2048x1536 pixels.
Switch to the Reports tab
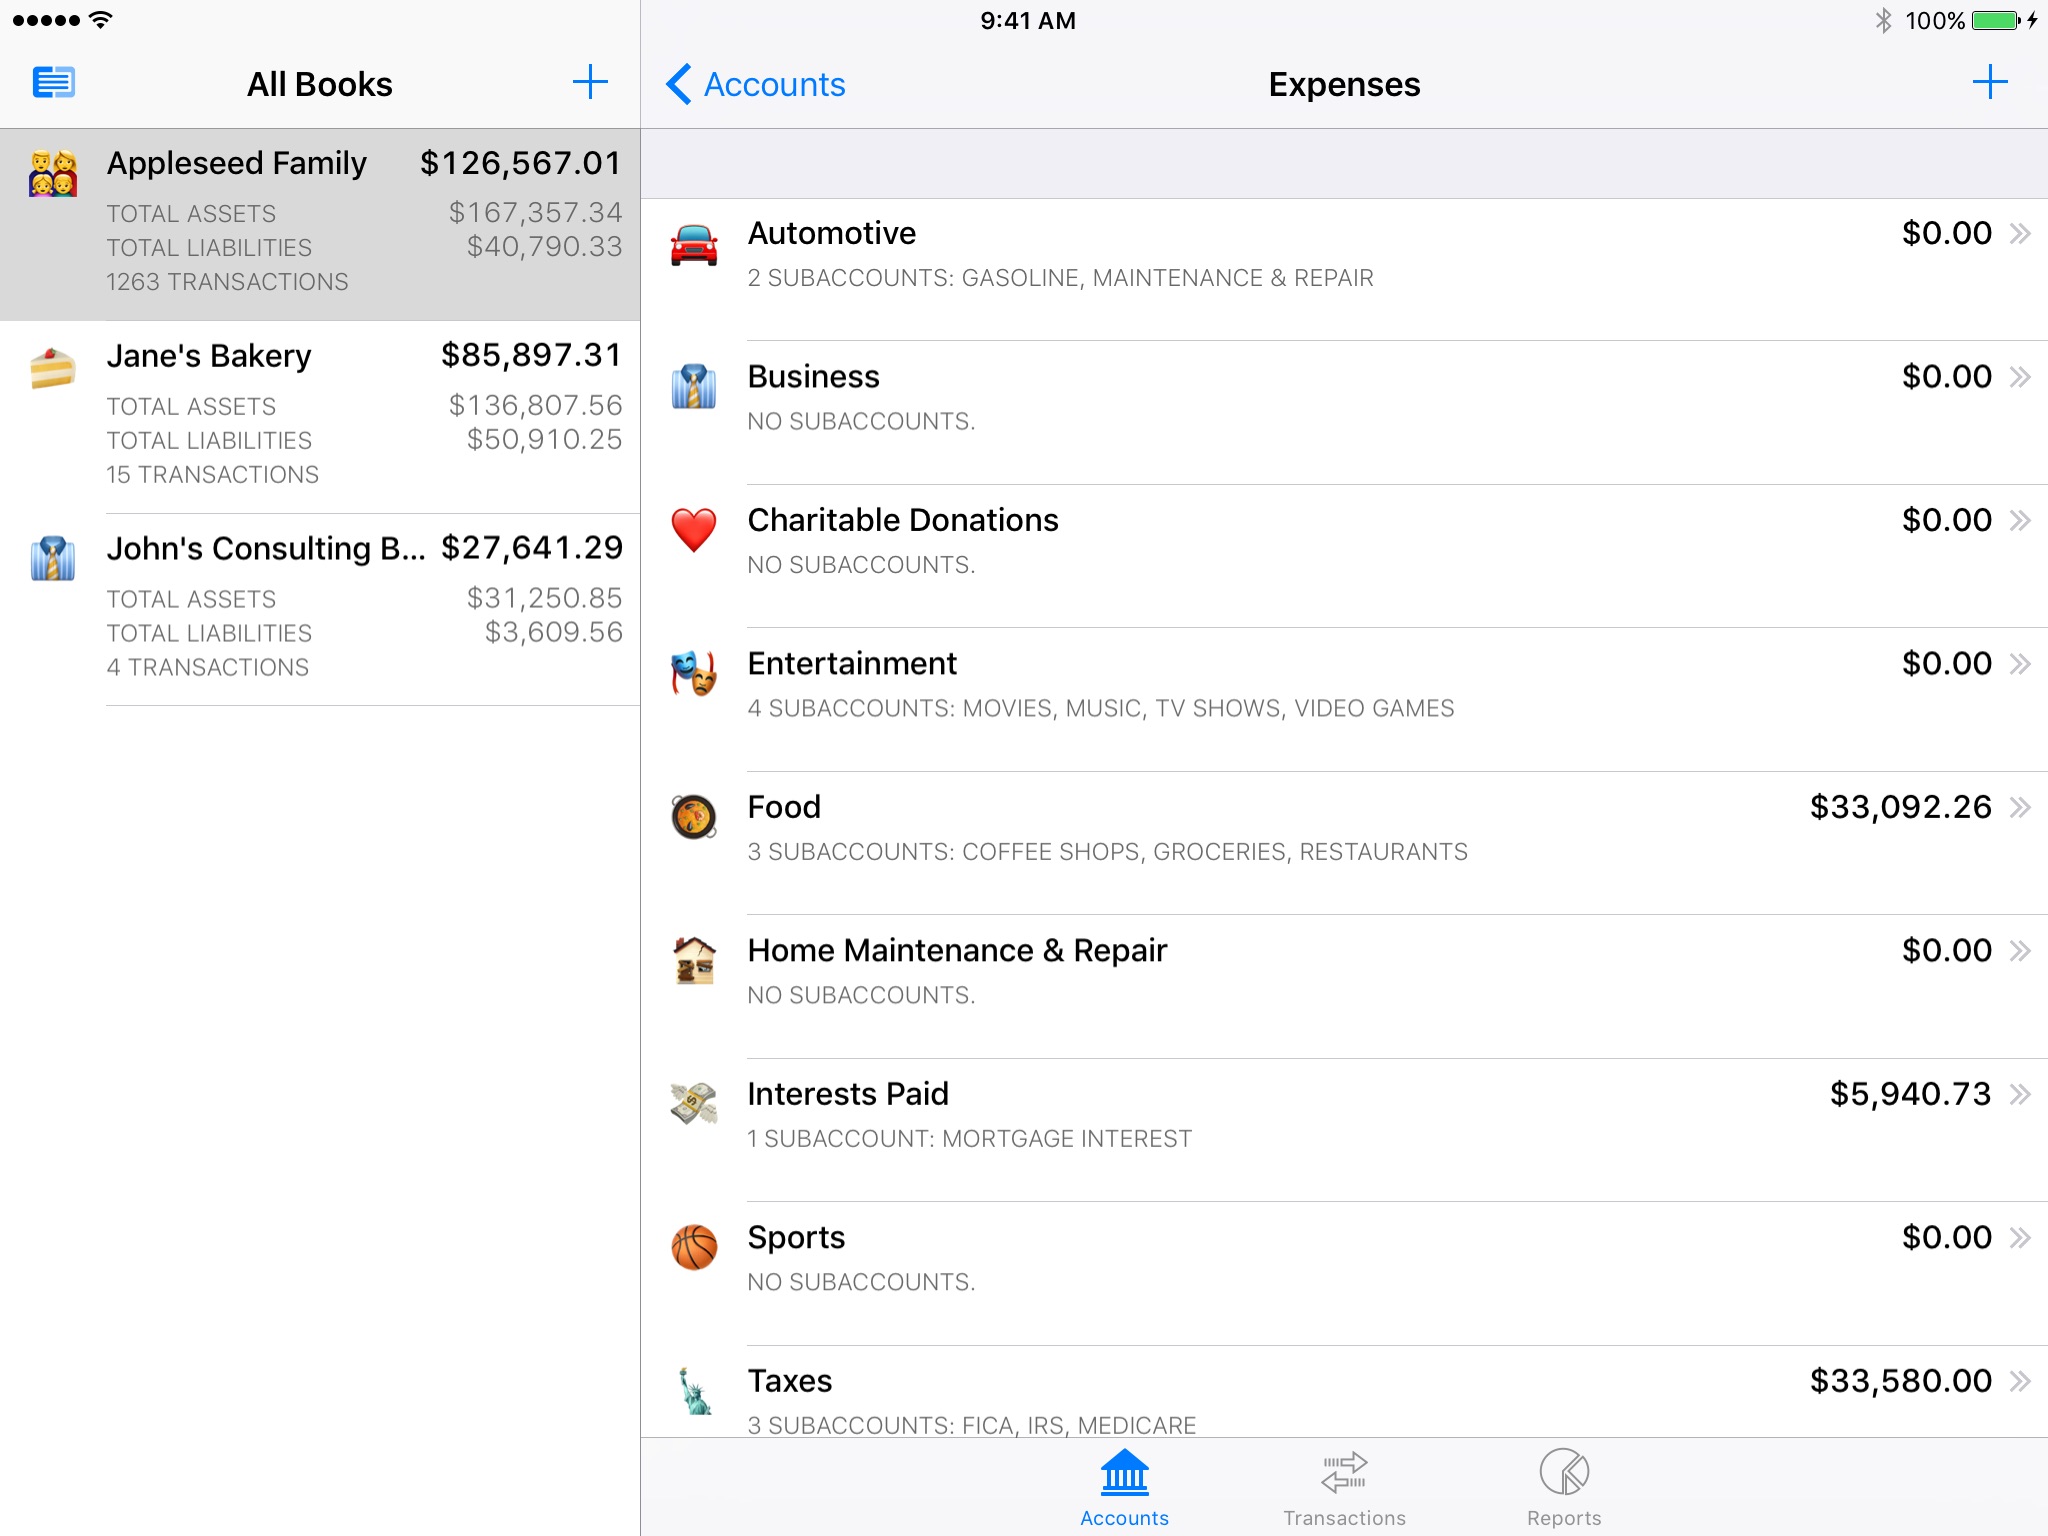(x=1559, y=1484)
